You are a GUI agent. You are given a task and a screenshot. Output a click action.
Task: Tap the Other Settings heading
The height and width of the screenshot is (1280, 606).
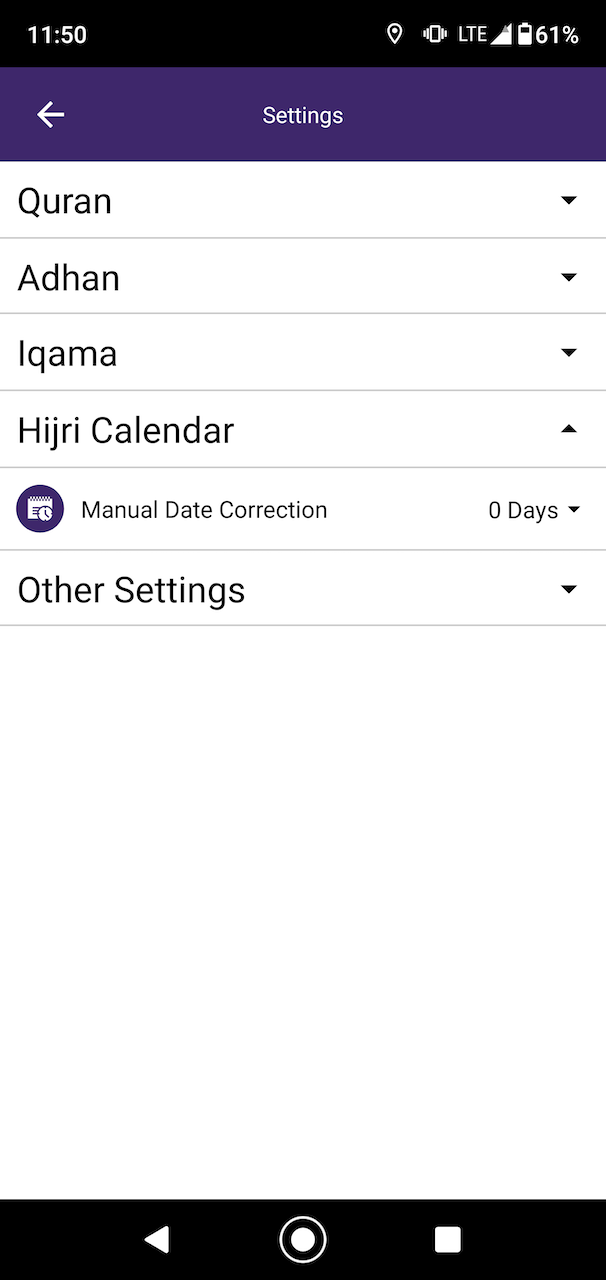coord(131,590)
